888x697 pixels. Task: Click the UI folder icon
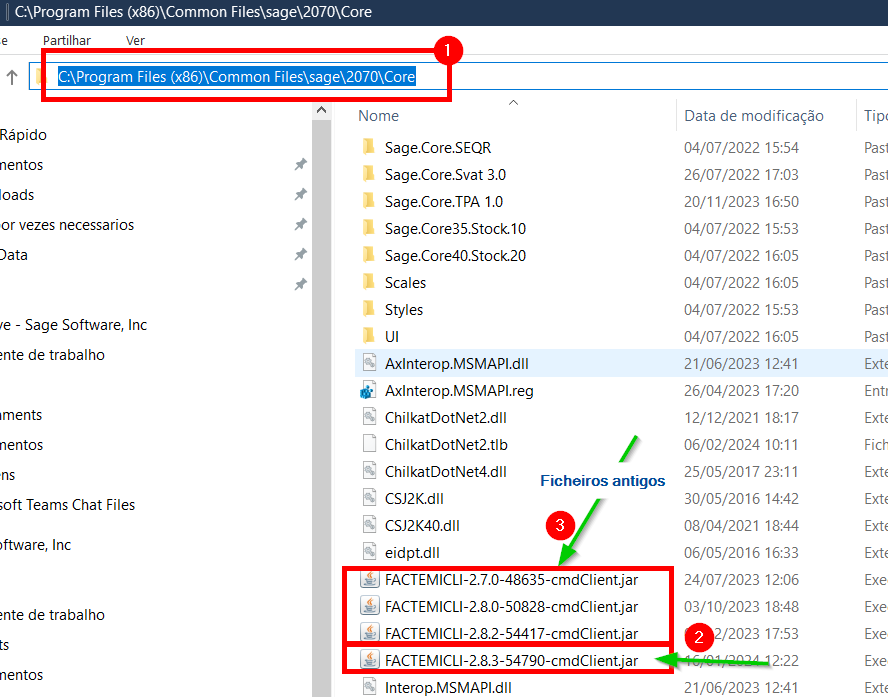(369, 336)
